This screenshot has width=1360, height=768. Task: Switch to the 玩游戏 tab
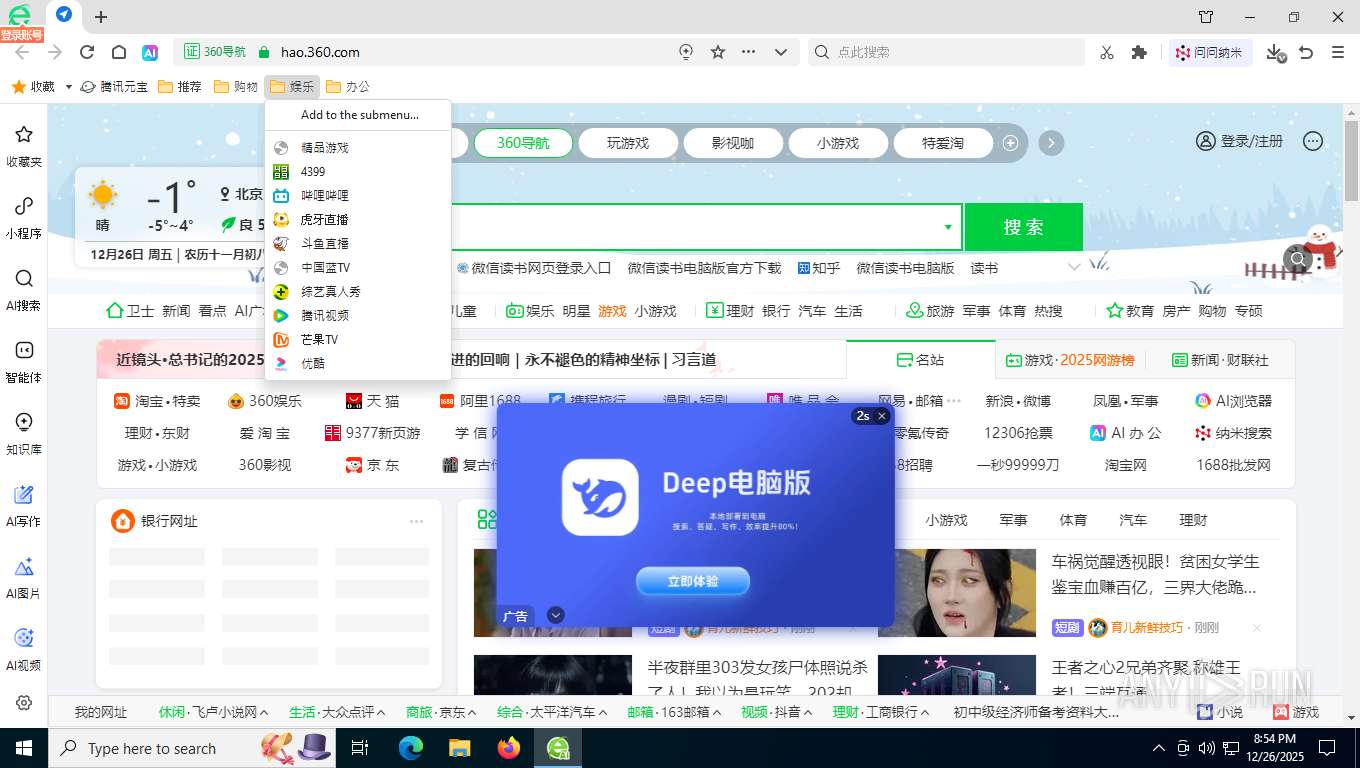click(628, 143)
